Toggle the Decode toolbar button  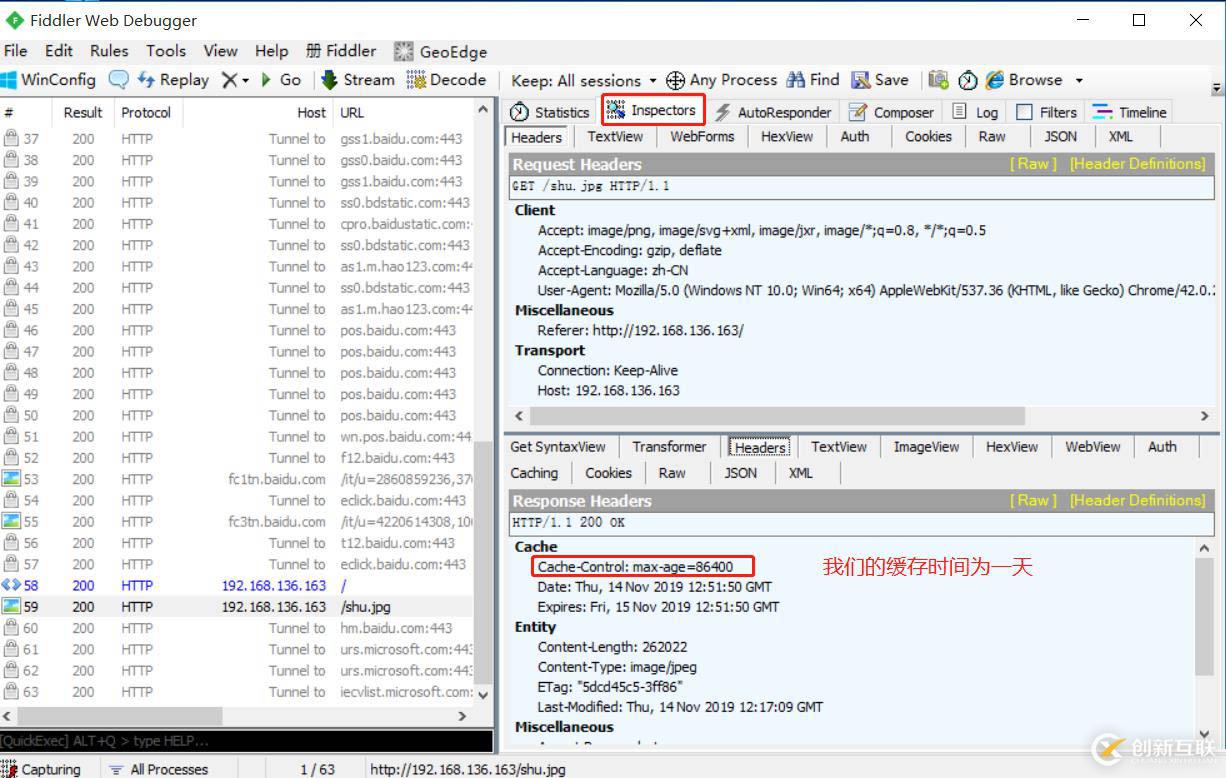tap(446, 80)
